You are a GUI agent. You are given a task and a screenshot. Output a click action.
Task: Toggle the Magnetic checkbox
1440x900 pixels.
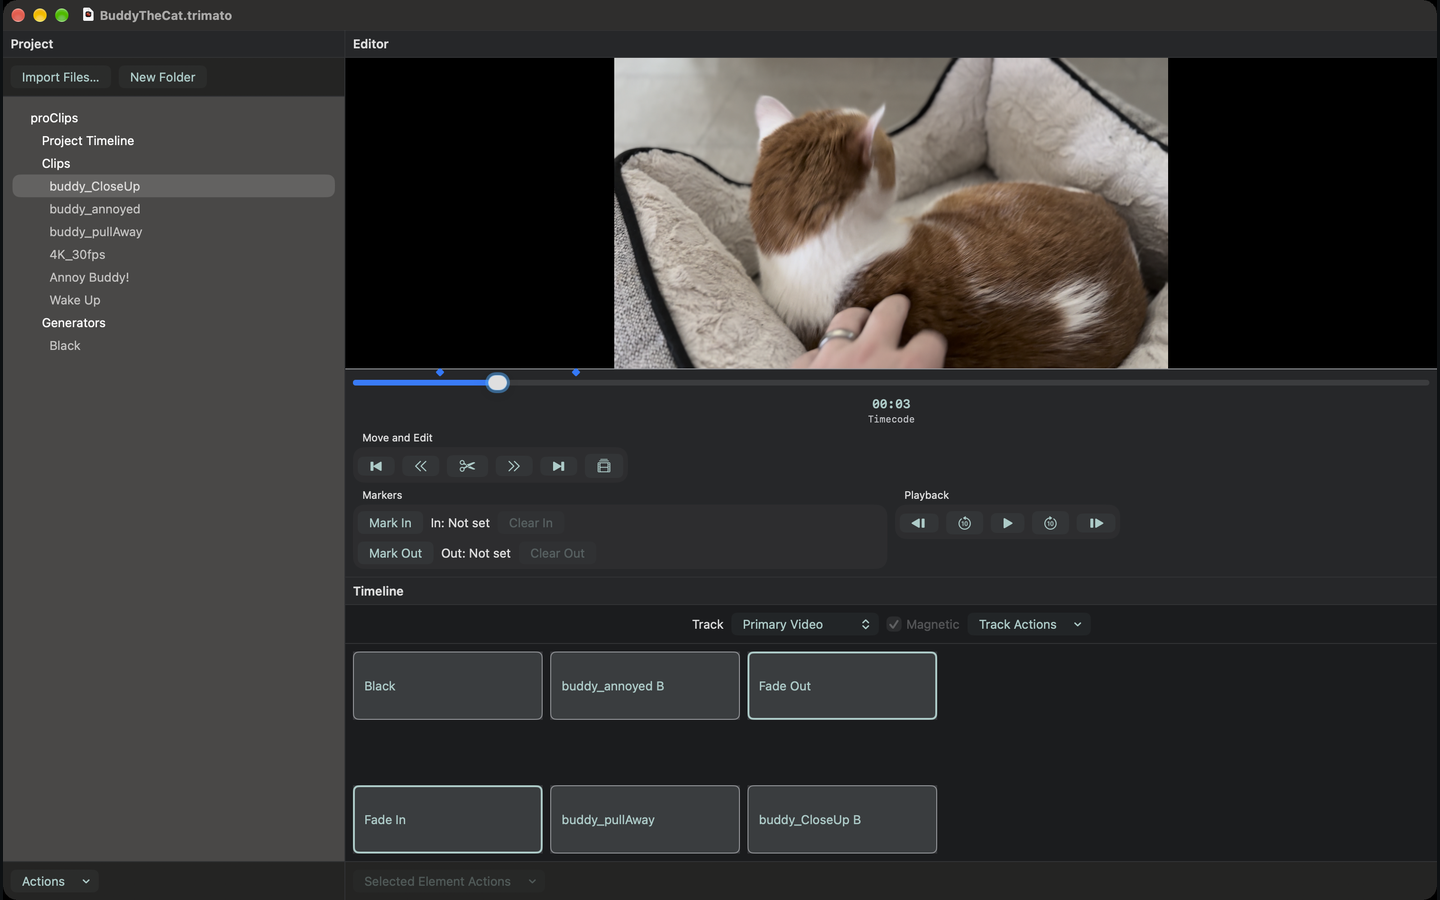[x=894, y=624]
